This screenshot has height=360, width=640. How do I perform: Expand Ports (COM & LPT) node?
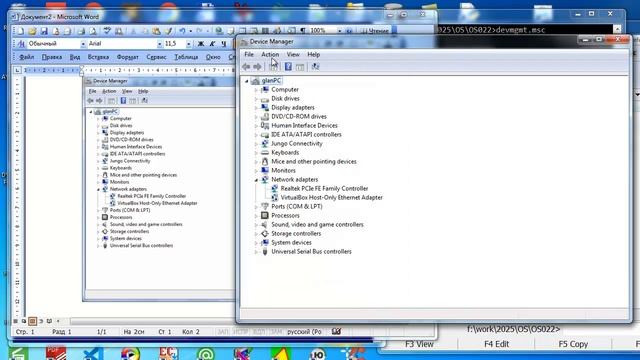256,207
